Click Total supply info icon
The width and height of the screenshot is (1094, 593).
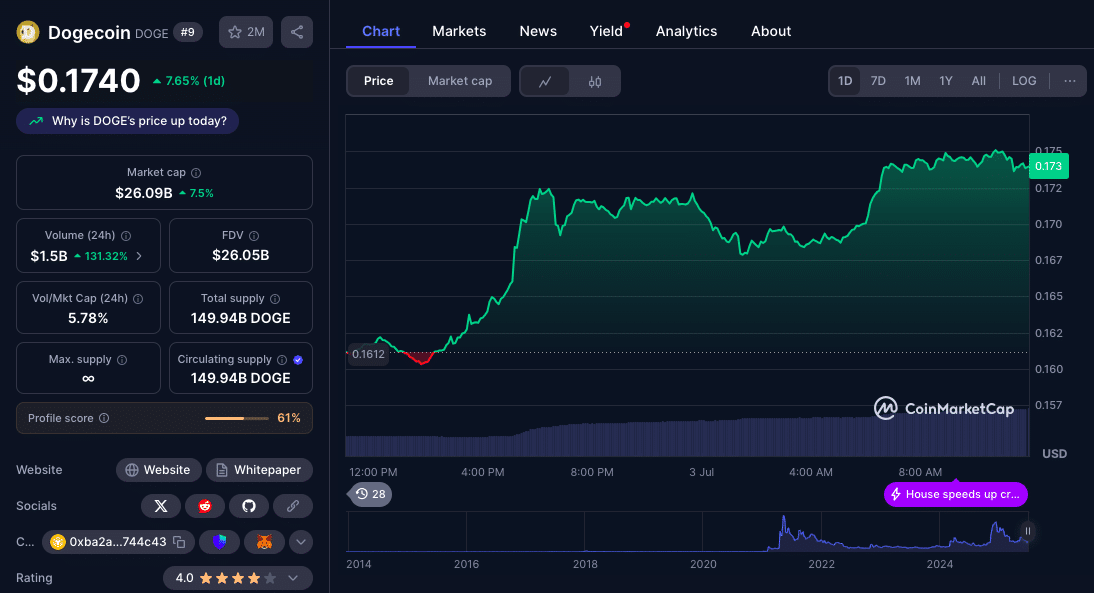tap(275, 299)
